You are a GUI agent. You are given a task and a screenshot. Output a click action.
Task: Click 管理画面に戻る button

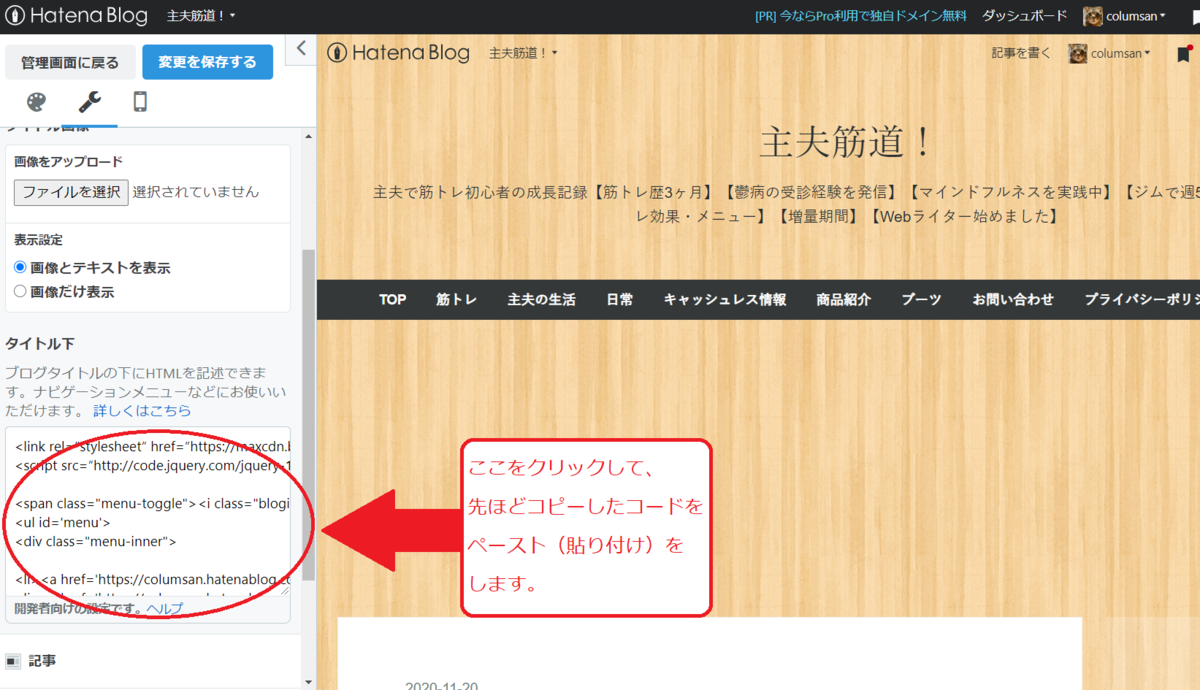tap(70, 62)
